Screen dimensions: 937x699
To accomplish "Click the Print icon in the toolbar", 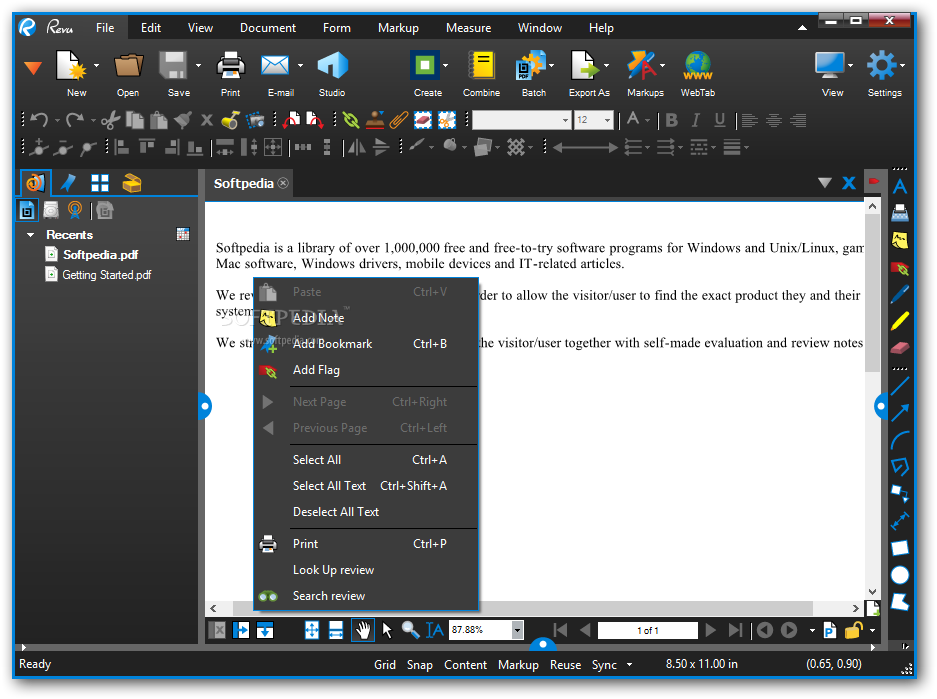I will coord(231,65).
